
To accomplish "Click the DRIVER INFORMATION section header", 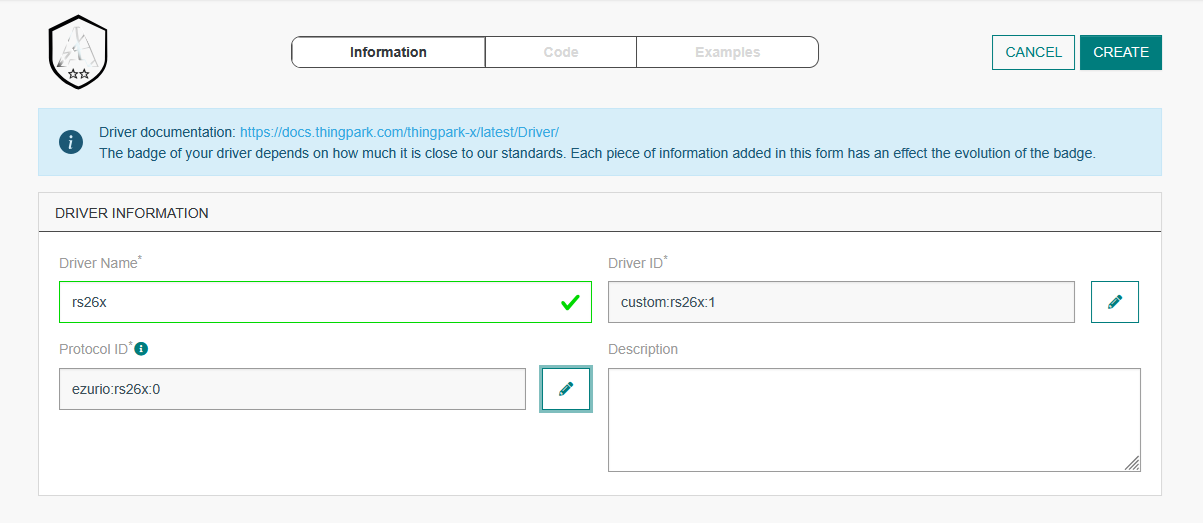I will point(600,213).
